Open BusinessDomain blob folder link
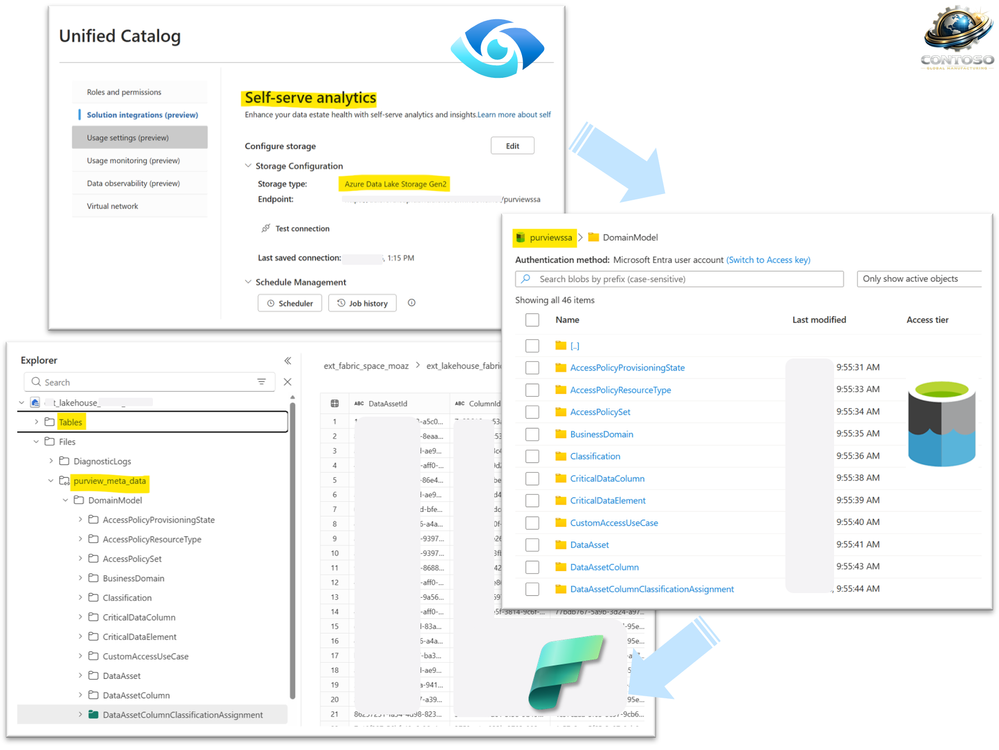This screenshot has height=750, width=999. 601,435
